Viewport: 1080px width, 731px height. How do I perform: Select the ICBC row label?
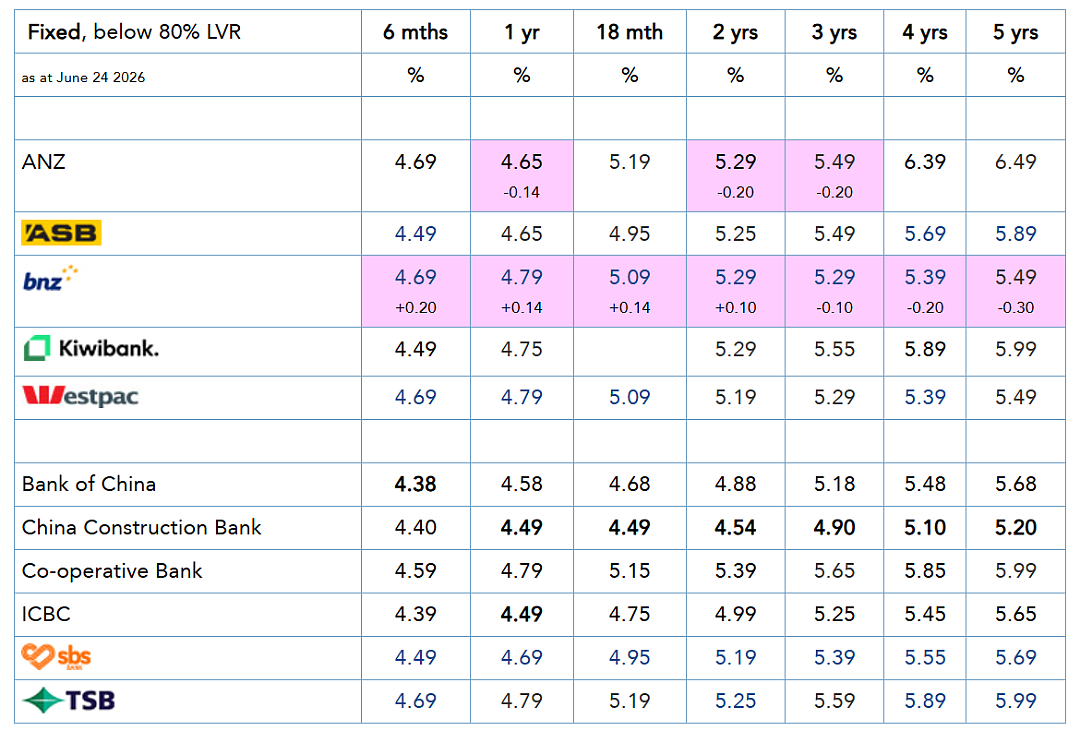click(x=45, y=614)
